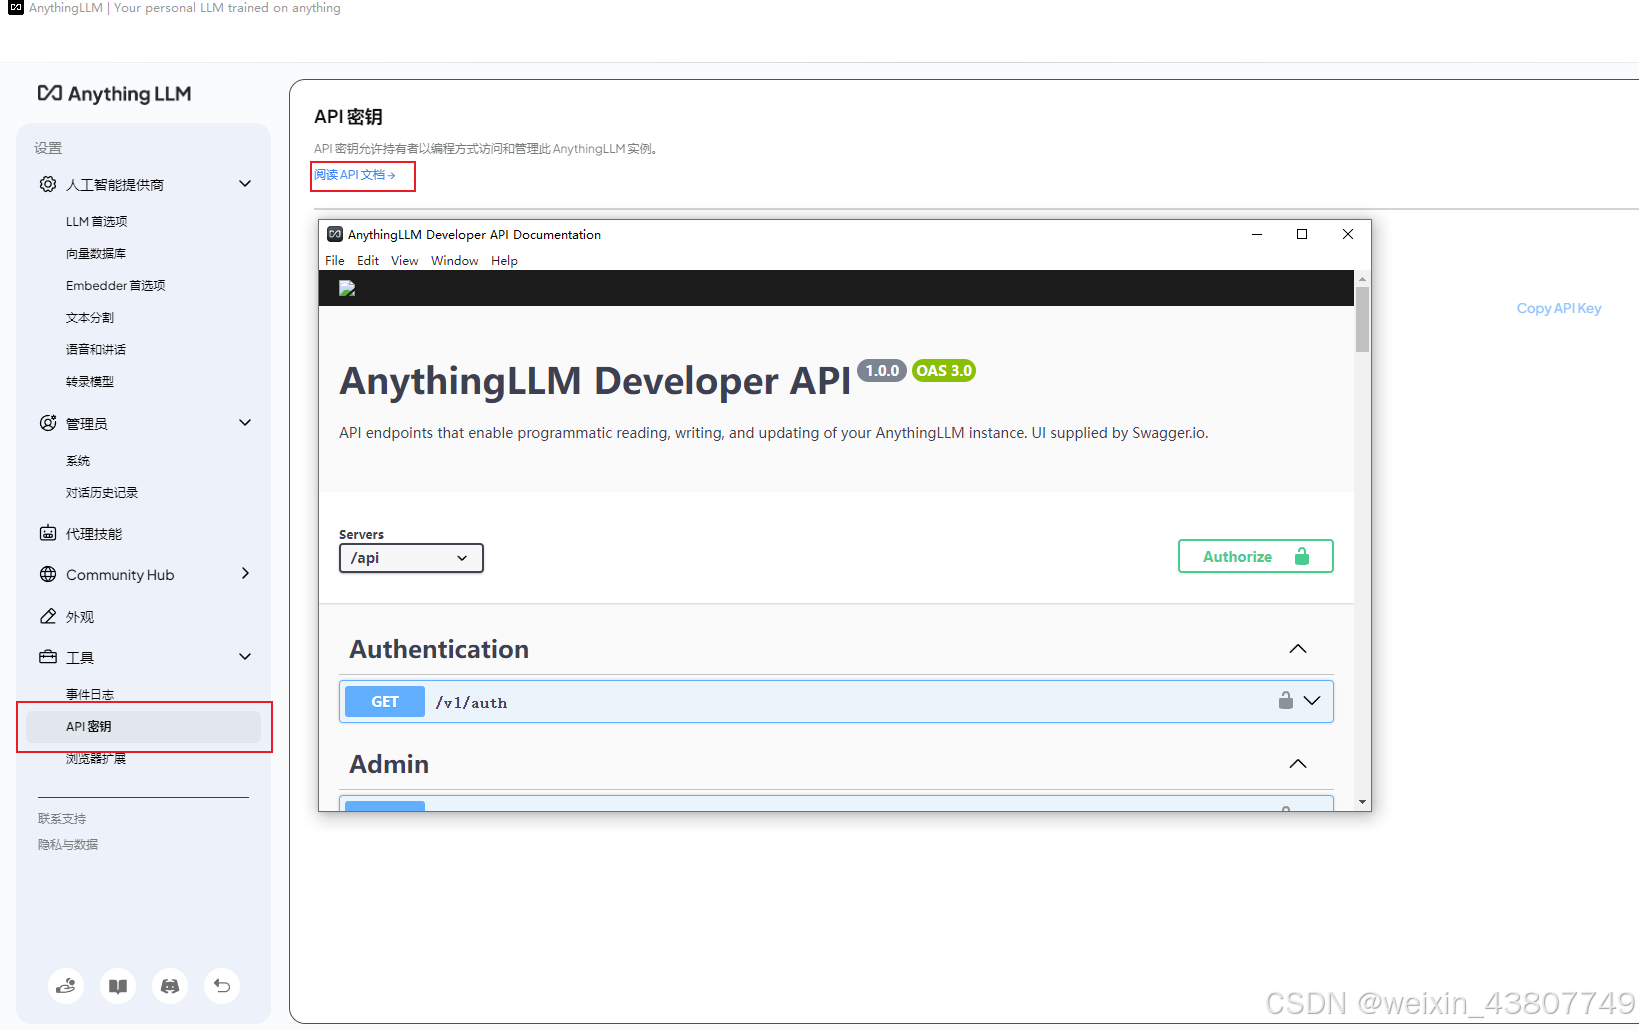
Task: Open the docs book icon in footer
Action: [x=118, y=986]
